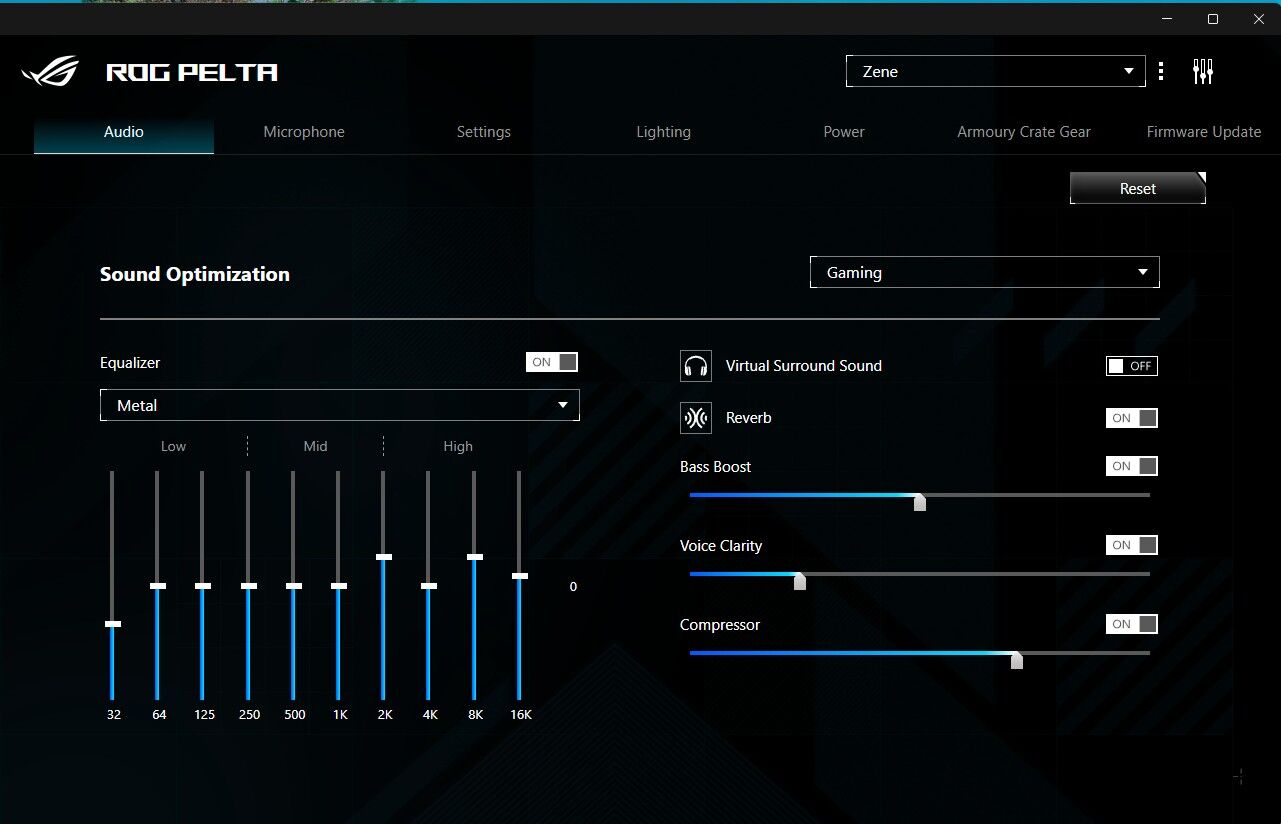Click the Bass Boost slider handle
This screenshot has width=1281, height=824.
pyautogui.click(x=920, y=502)
